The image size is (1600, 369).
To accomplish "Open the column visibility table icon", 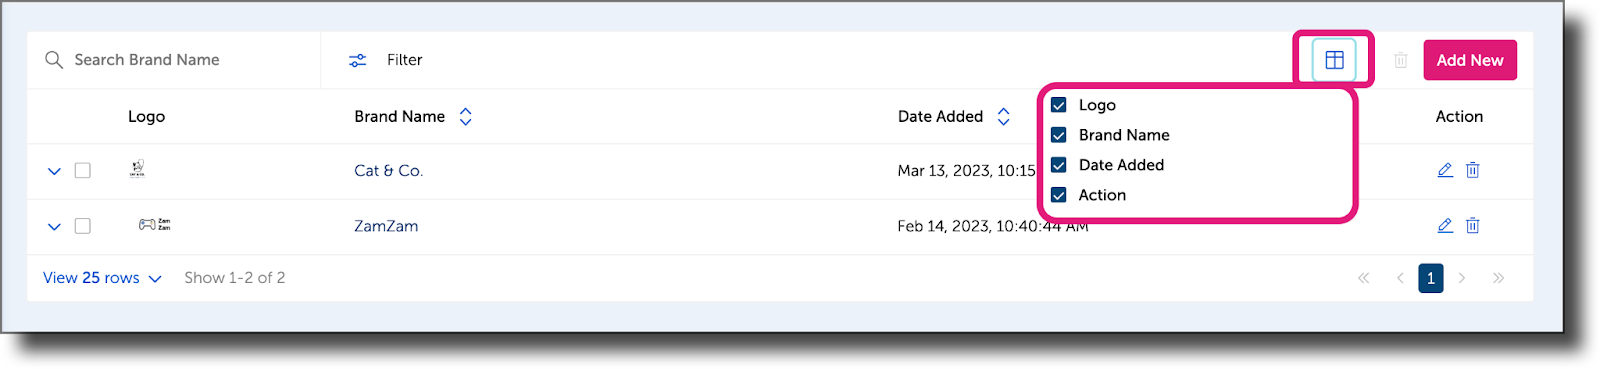I will [1334, 60].
